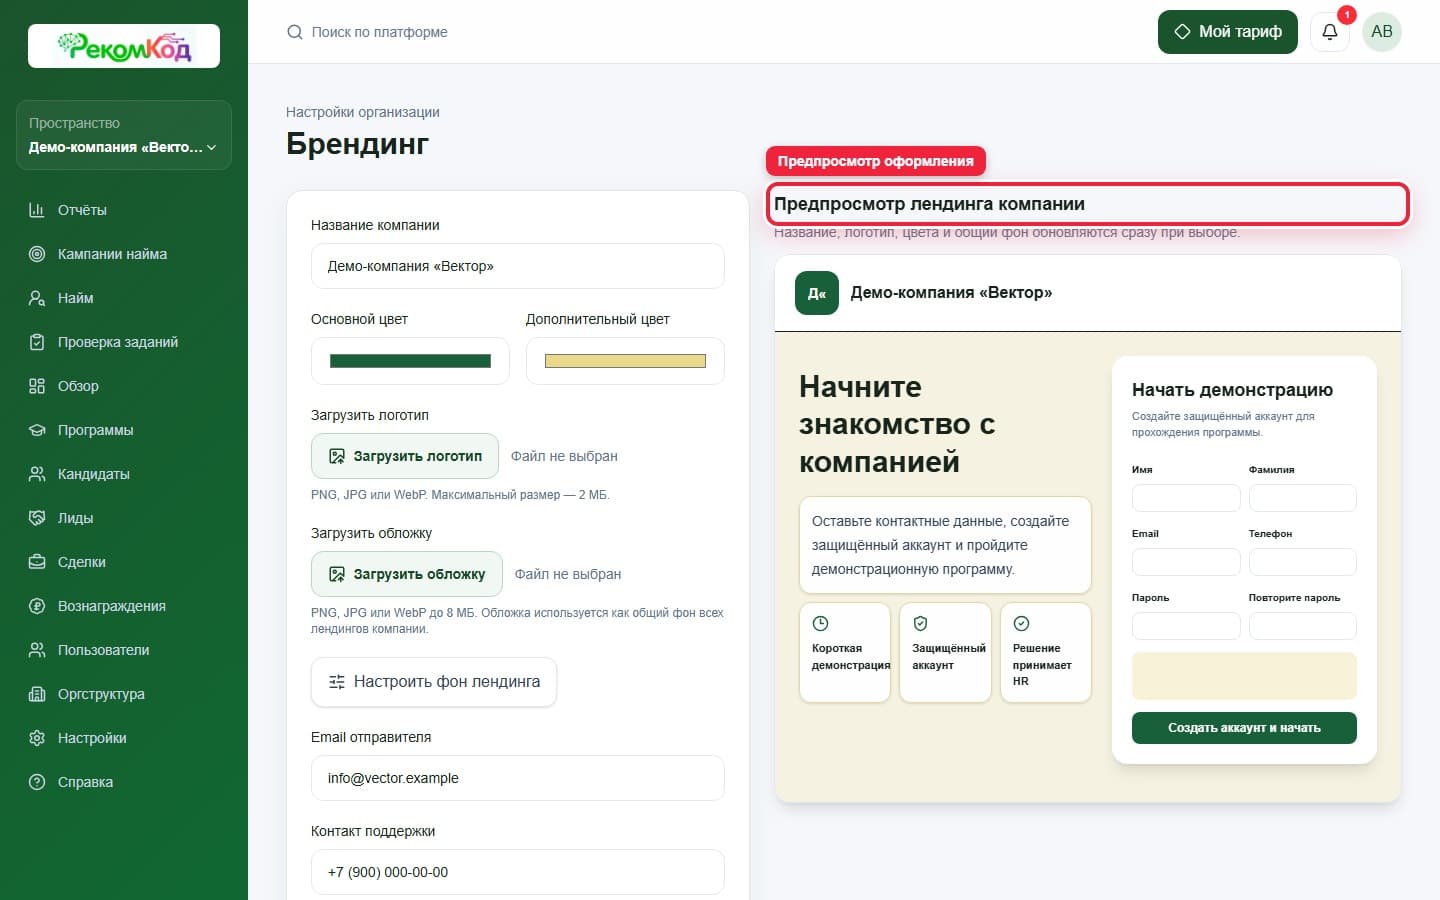Click the Программы graduation cap icon
Screen dimensions: 1440x900
37,430
